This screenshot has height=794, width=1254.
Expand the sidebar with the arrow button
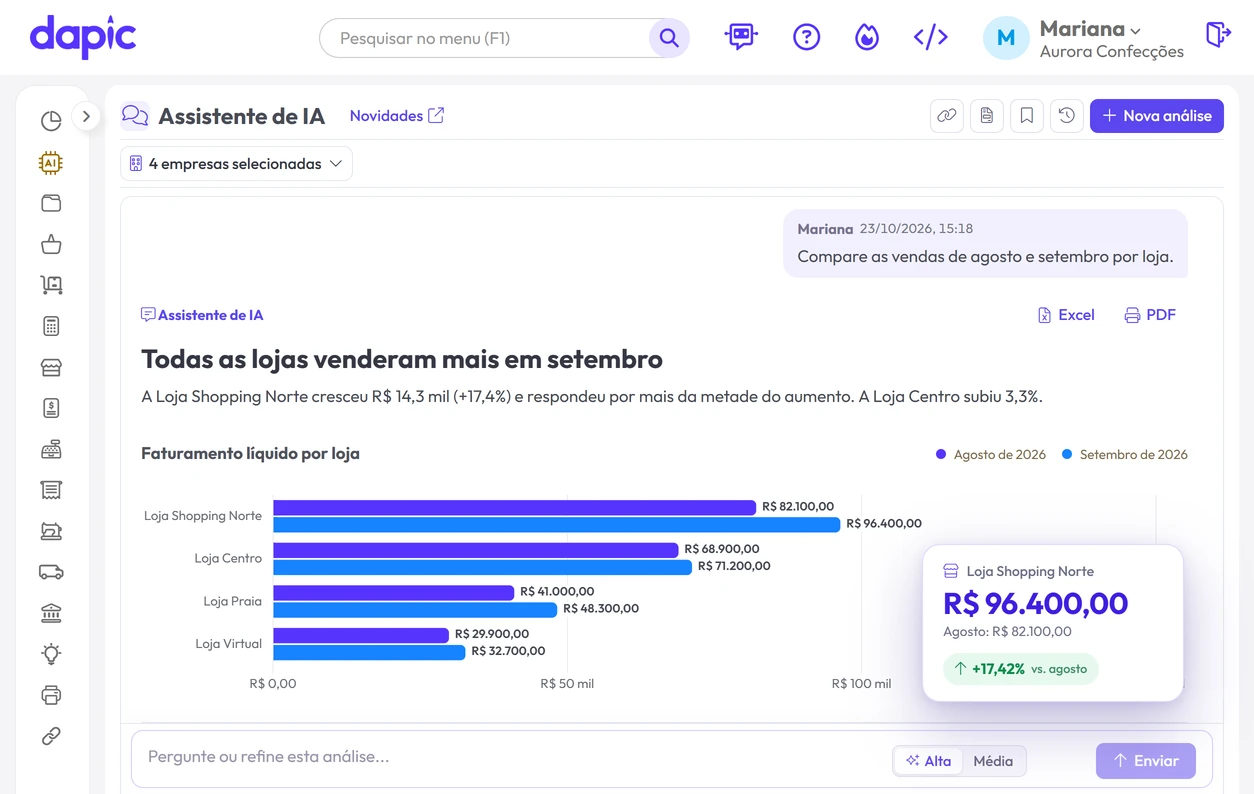pos(86,117)
